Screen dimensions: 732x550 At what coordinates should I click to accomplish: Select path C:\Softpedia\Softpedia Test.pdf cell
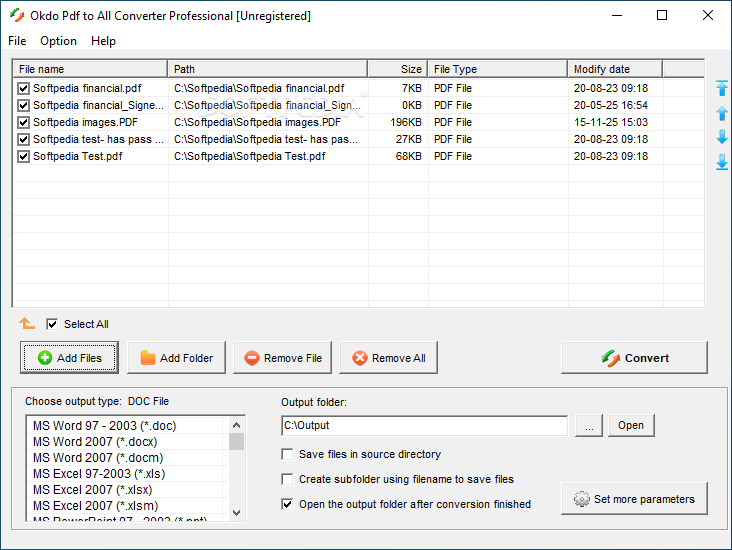(x=268, y=156)
